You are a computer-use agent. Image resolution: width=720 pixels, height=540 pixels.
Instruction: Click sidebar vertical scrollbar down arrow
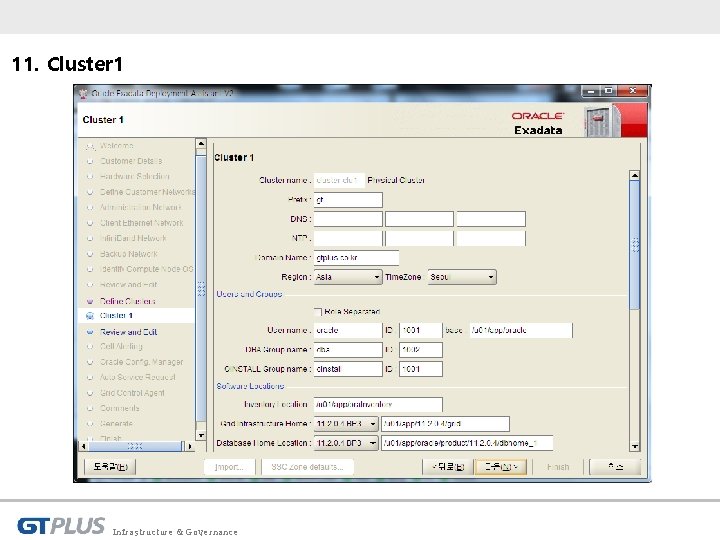(x=201, y=434)
